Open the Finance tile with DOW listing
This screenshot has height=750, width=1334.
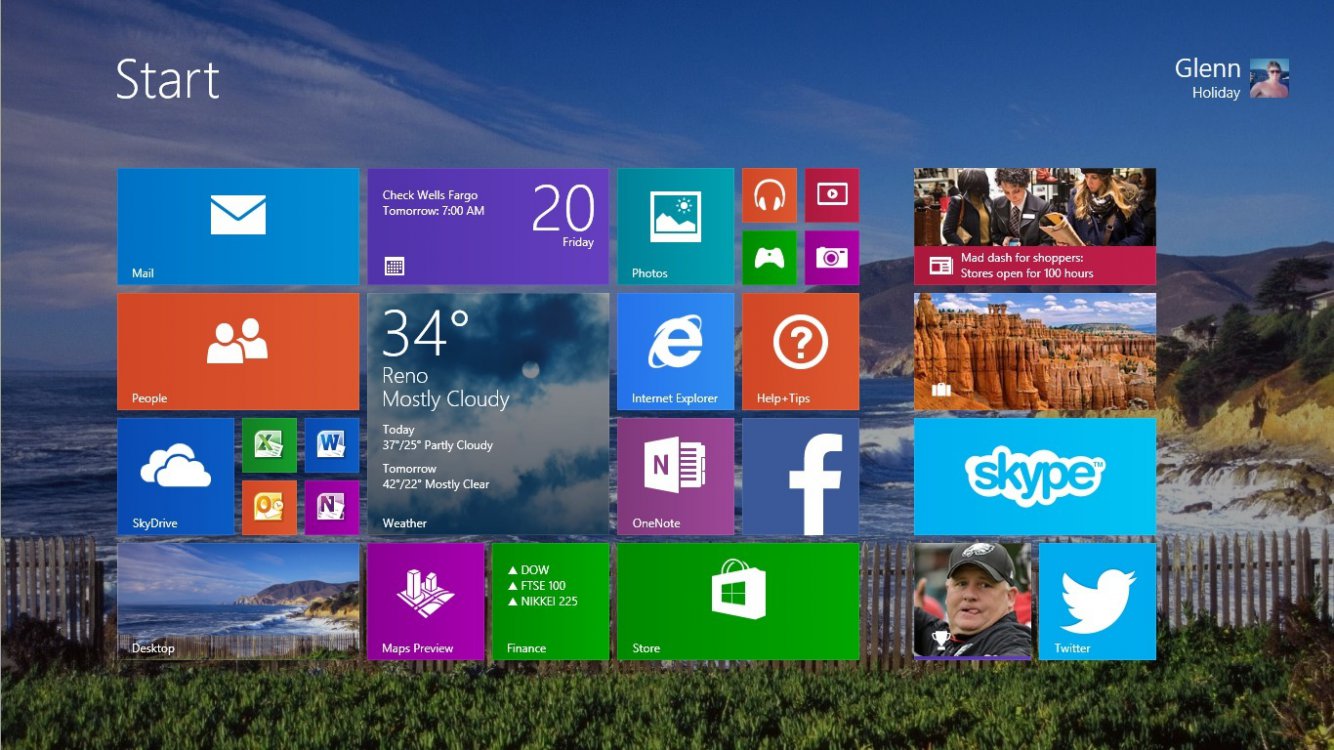550,601
